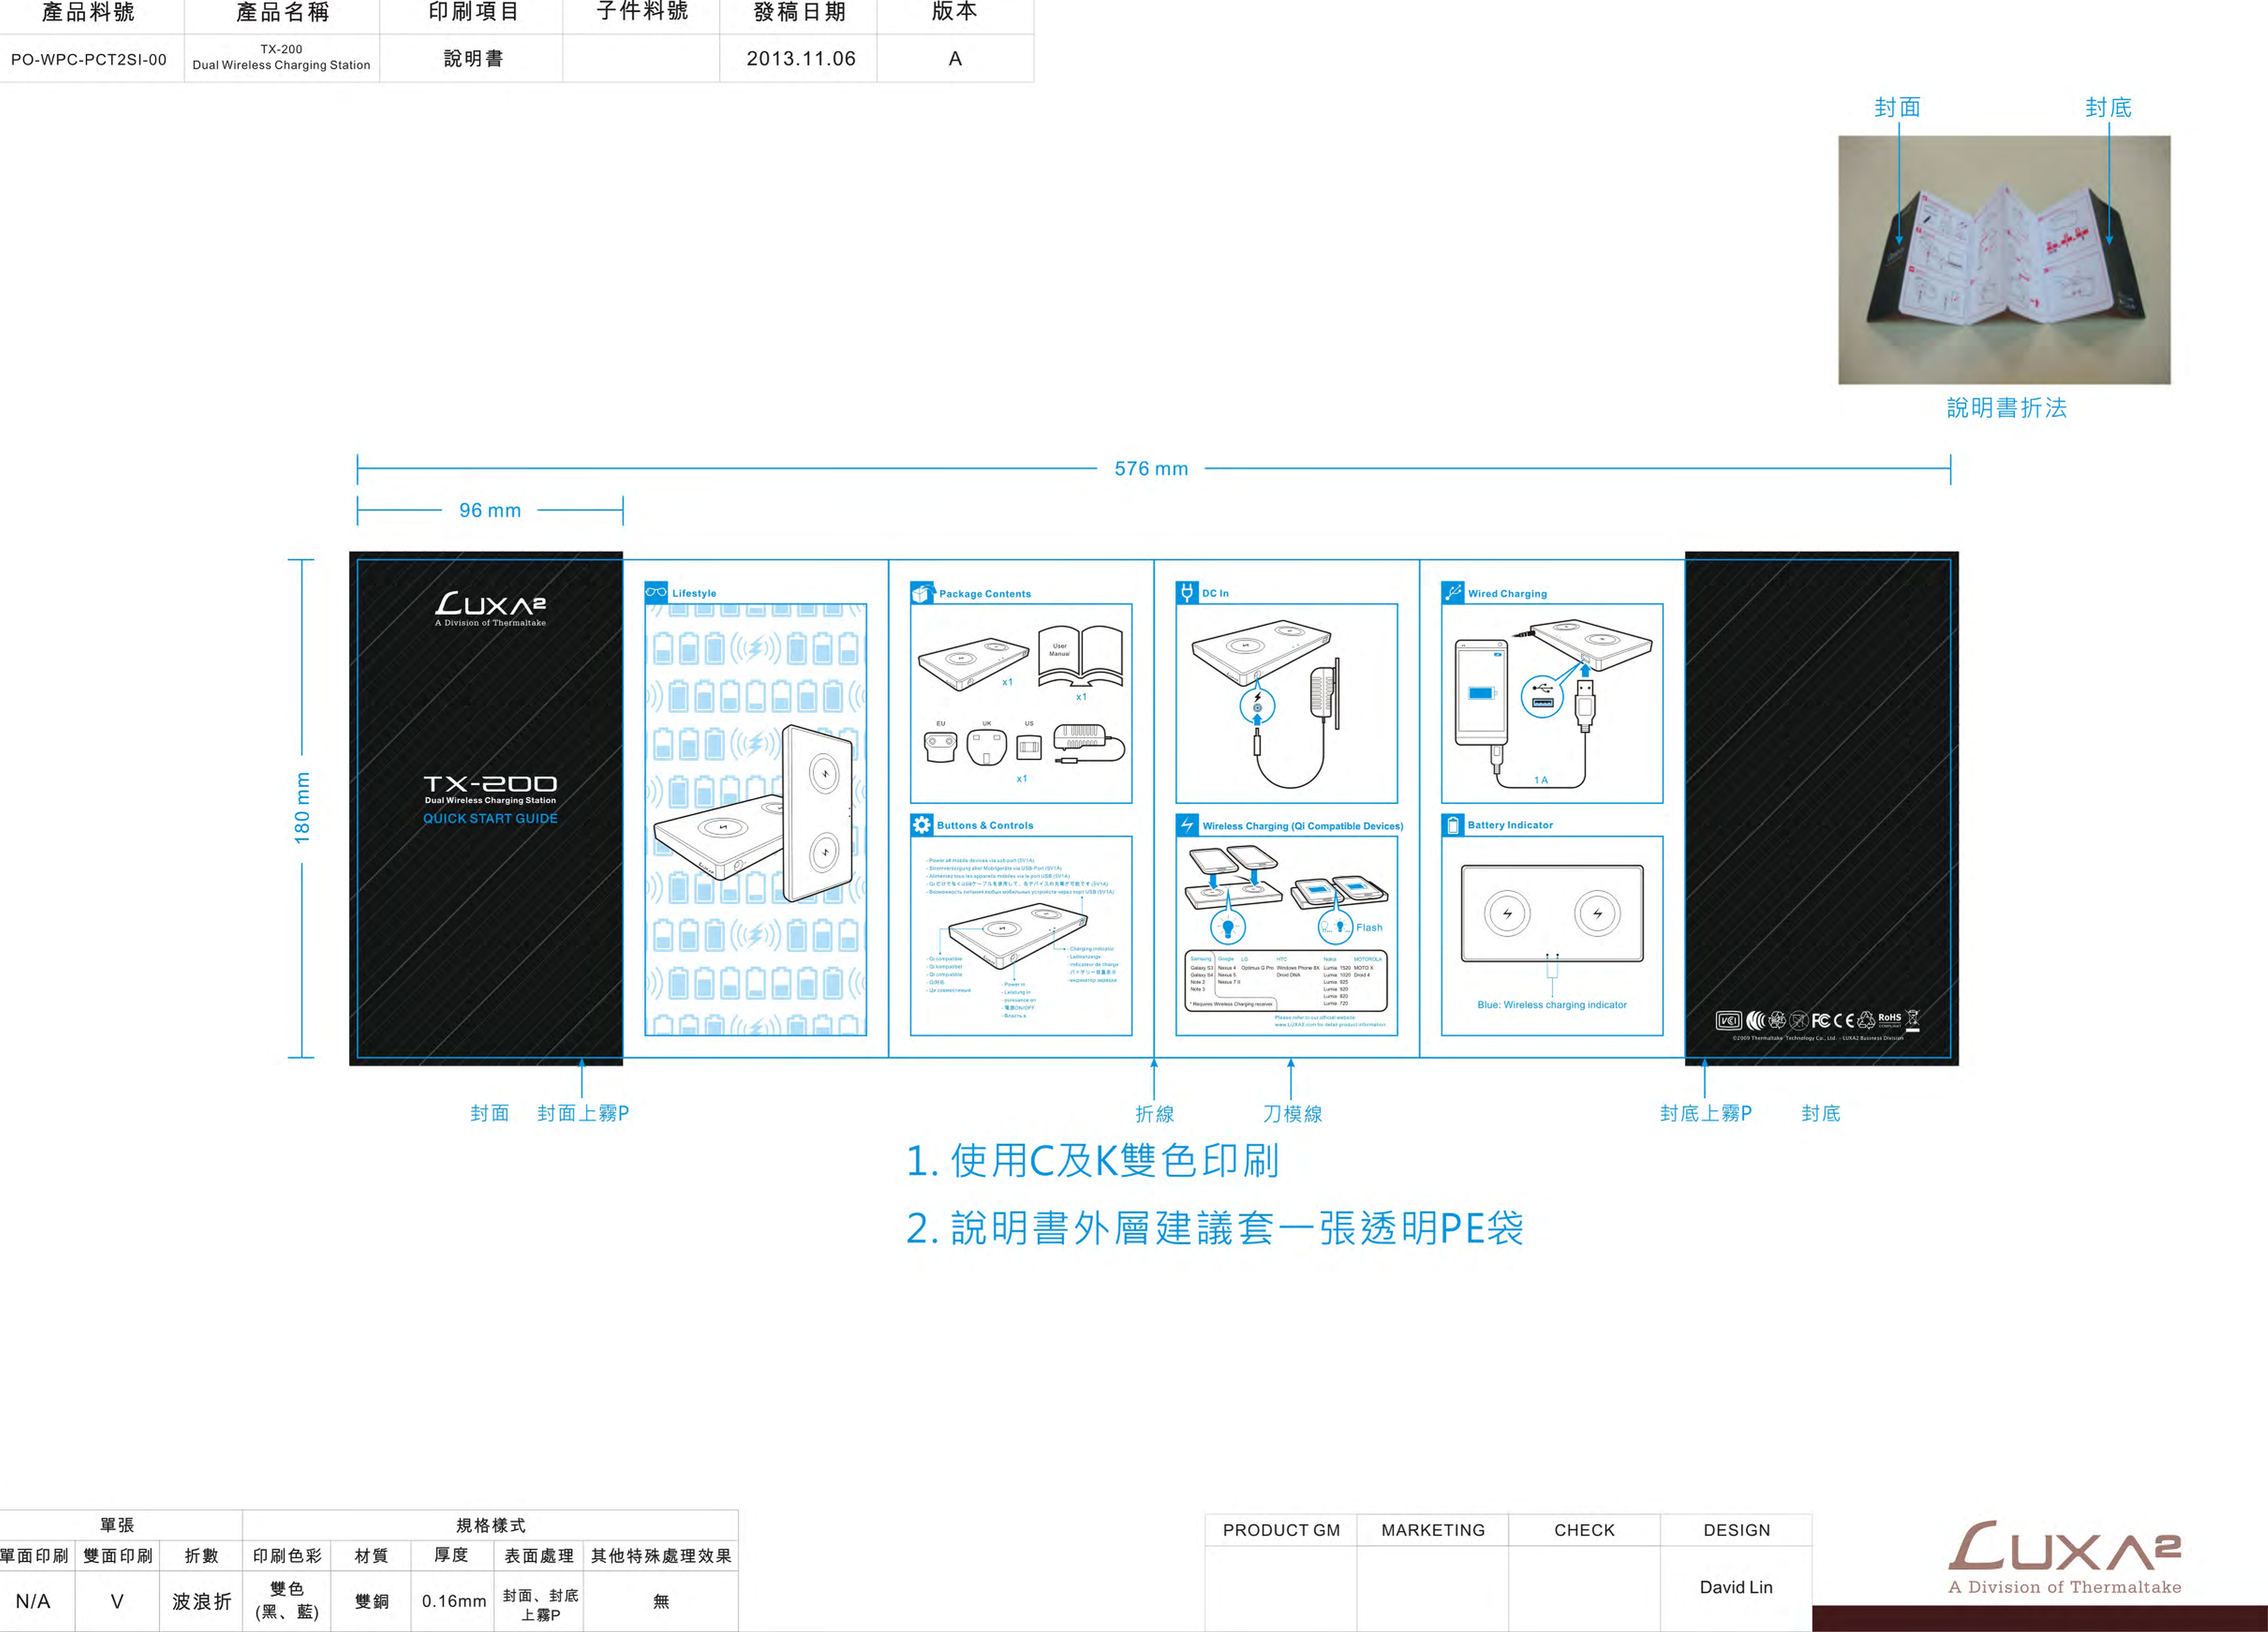
Task: Click the Flash label in Wireless Charging panel
Action: point(1369,928)
